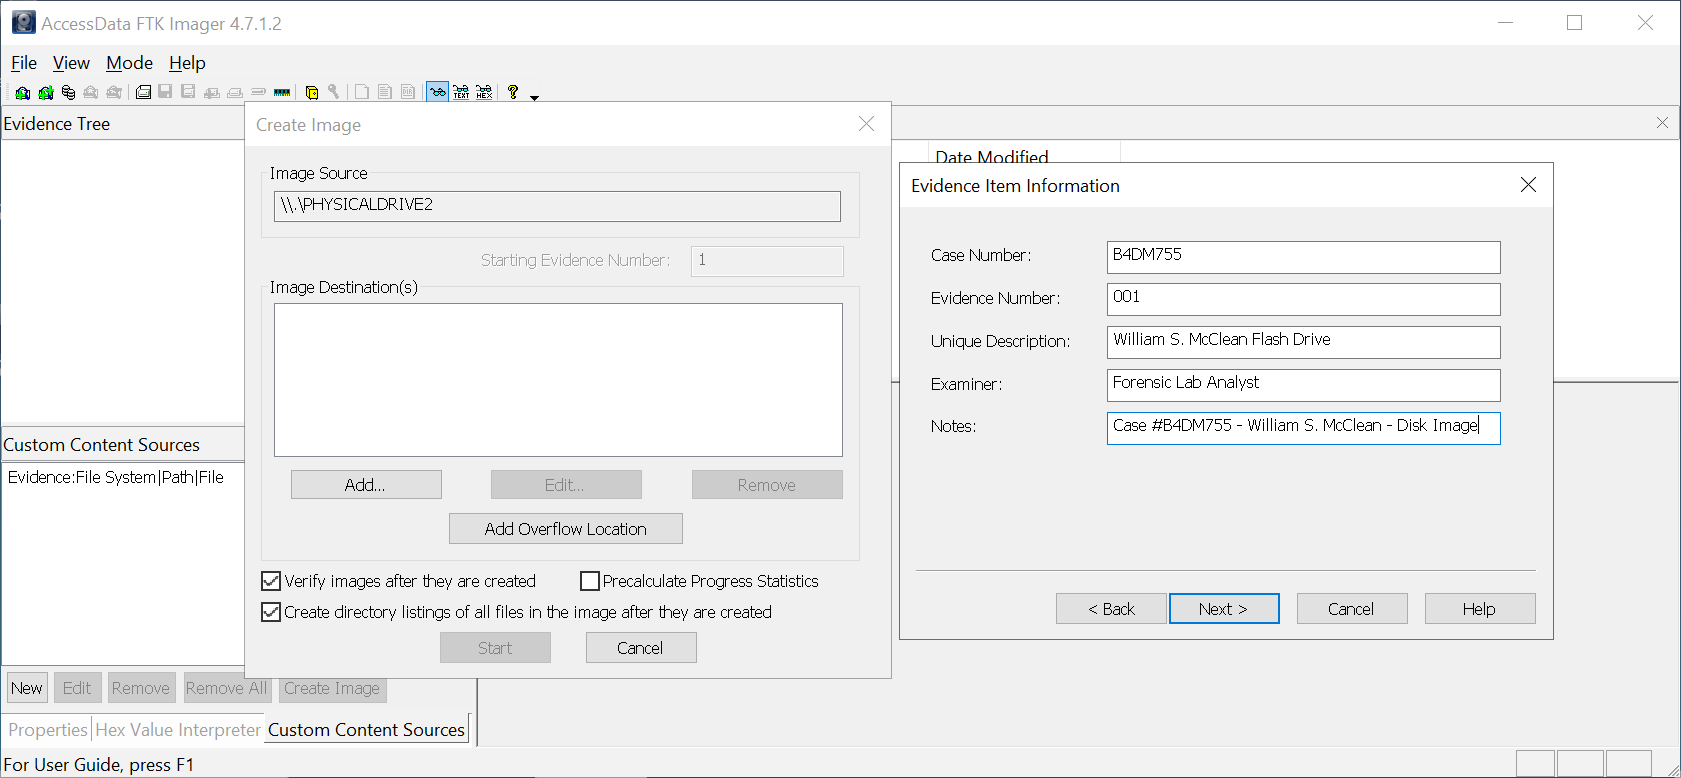Switch to TEXT view mode glasses icon
The width and height of the screenshot is (1681, 778).
(461, 93)
